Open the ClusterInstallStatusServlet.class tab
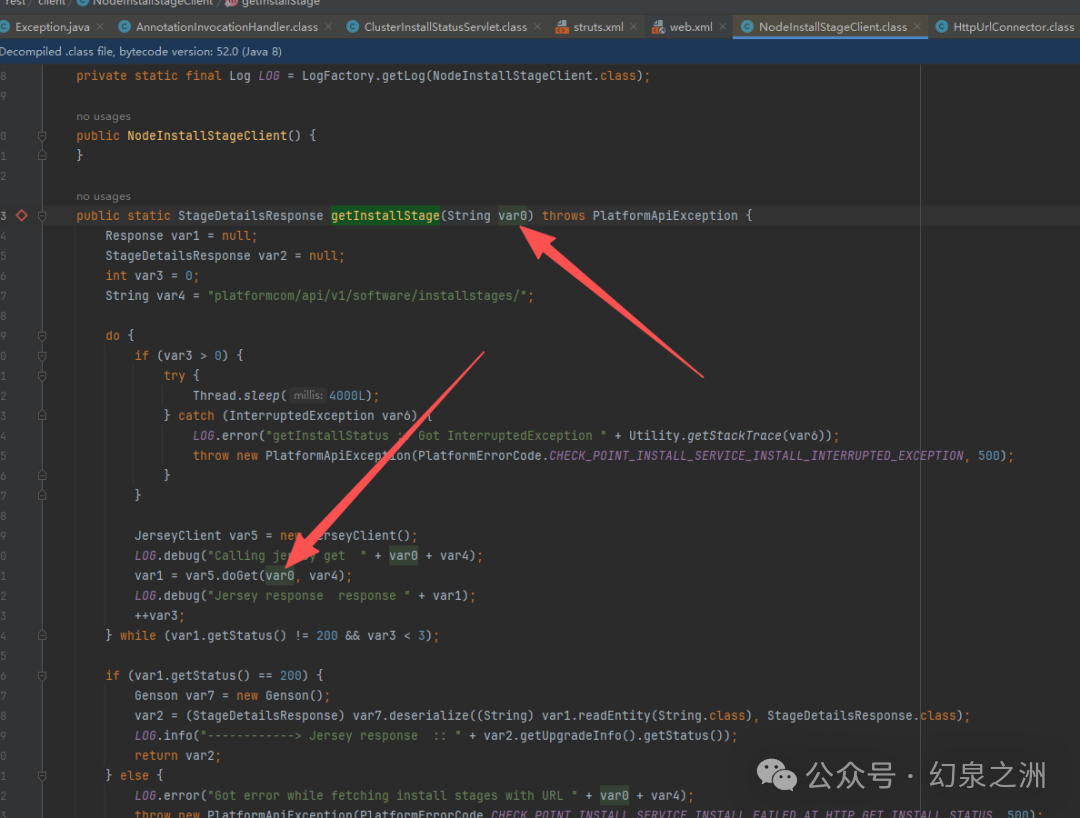This screenshot has height=818, width=1080. (x=445, y=27)
